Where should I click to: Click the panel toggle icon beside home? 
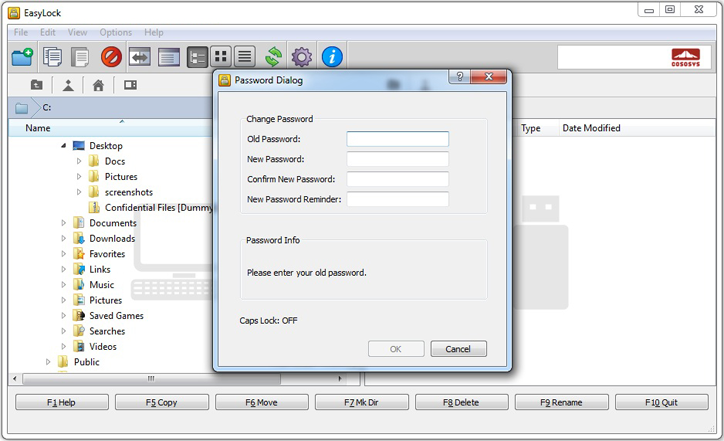[x=130, y=85]
